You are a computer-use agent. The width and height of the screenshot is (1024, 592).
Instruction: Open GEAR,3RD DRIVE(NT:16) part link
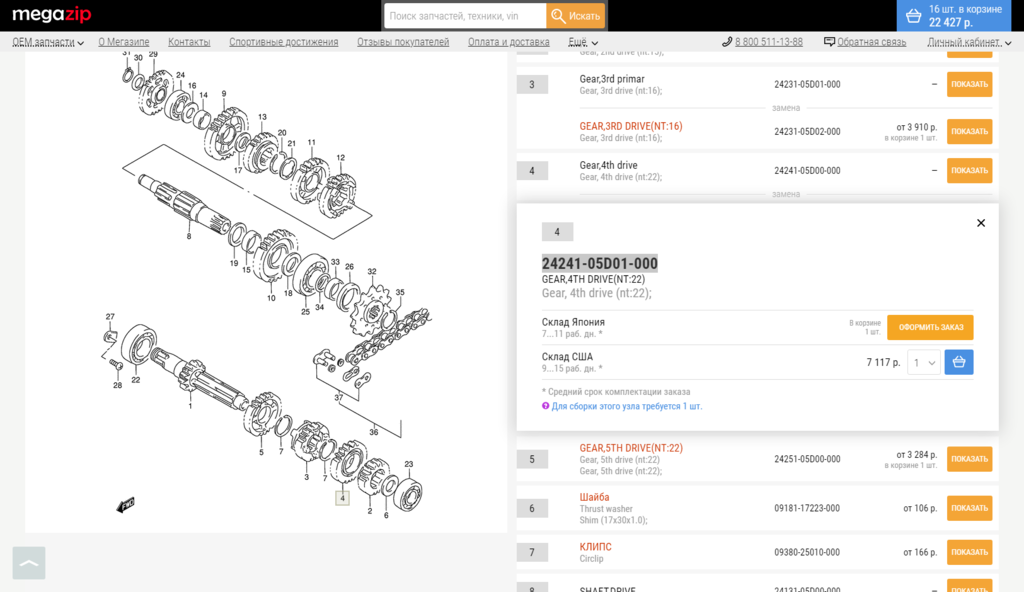(x=631, y=126)
